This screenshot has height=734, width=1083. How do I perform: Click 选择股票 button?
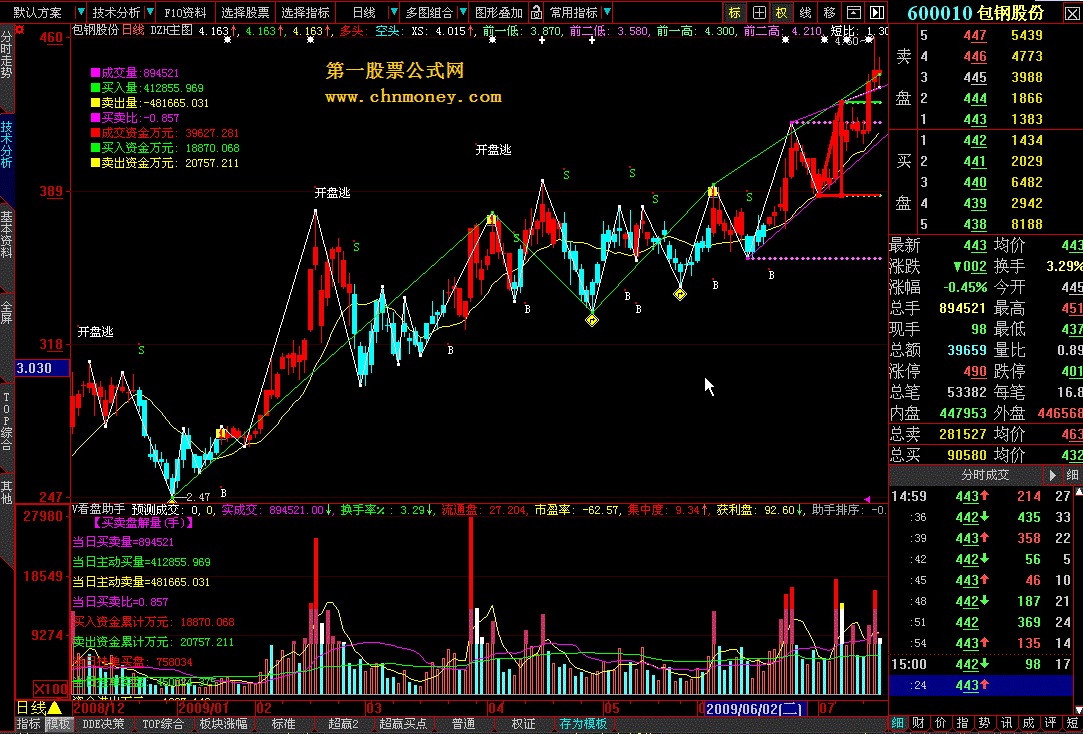(x=245, y=12)
